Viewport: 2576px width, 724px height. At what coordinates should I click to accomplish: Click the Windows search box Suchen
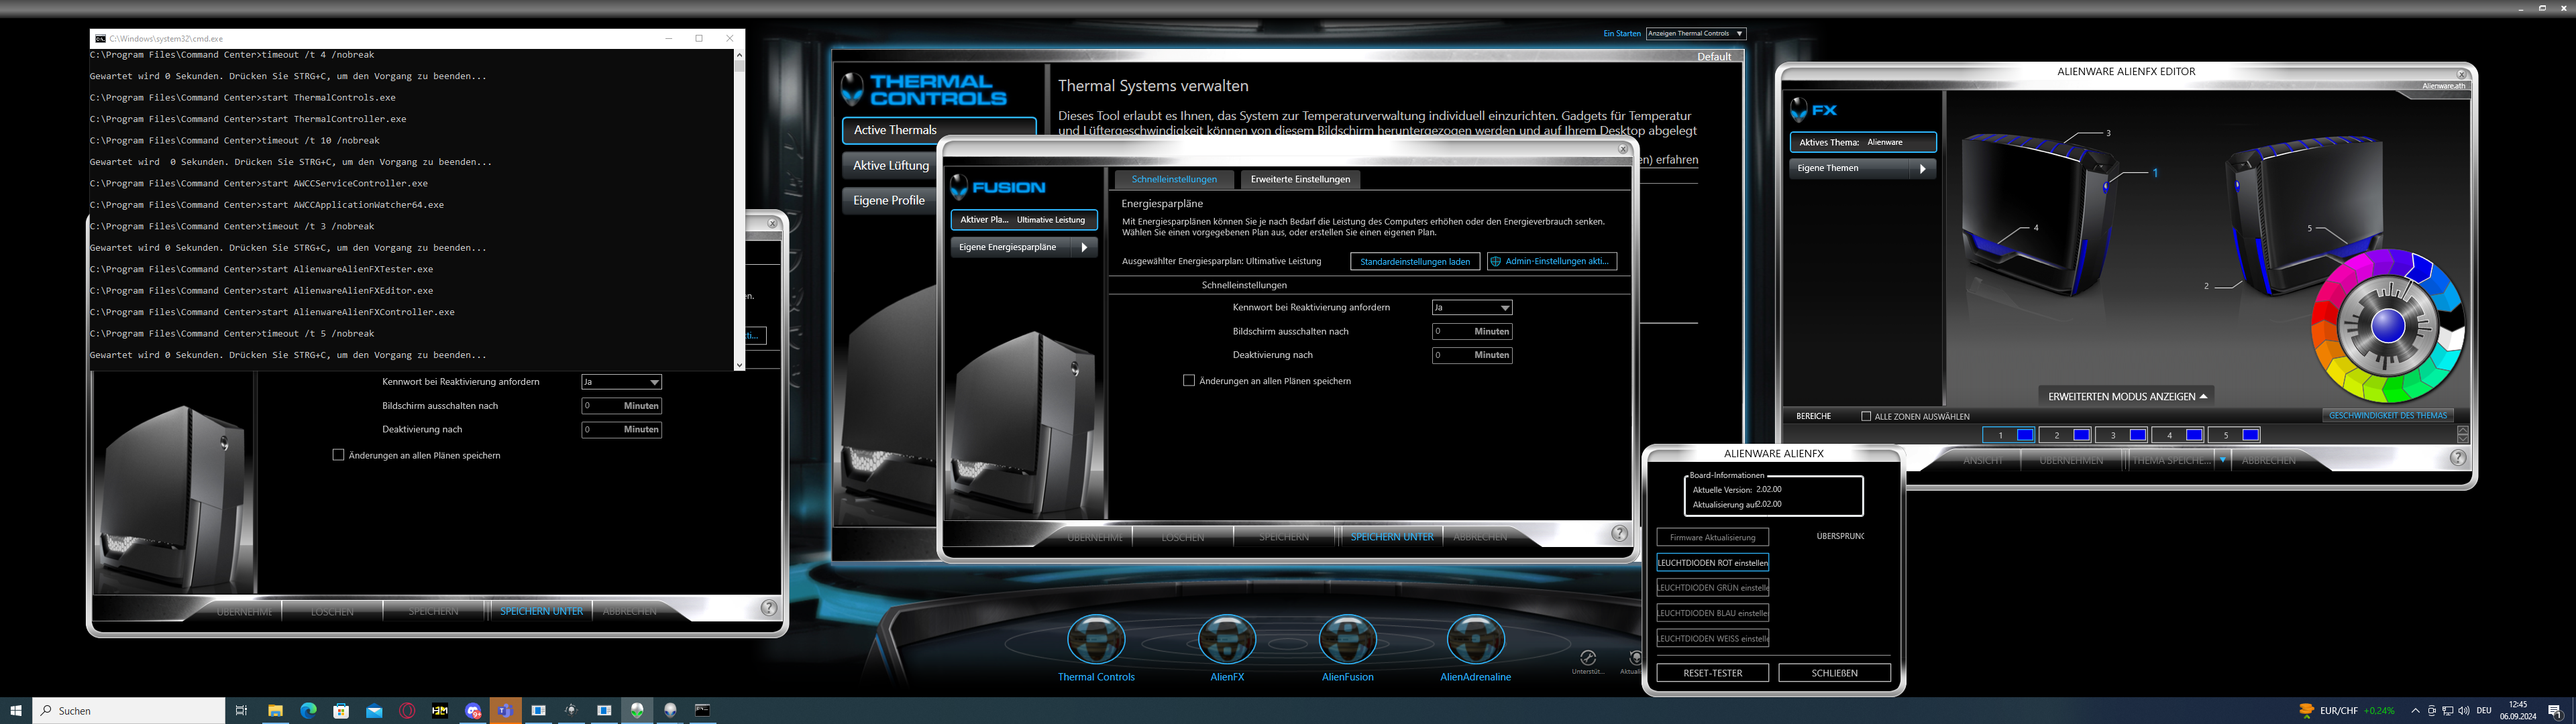pos(129,710)
